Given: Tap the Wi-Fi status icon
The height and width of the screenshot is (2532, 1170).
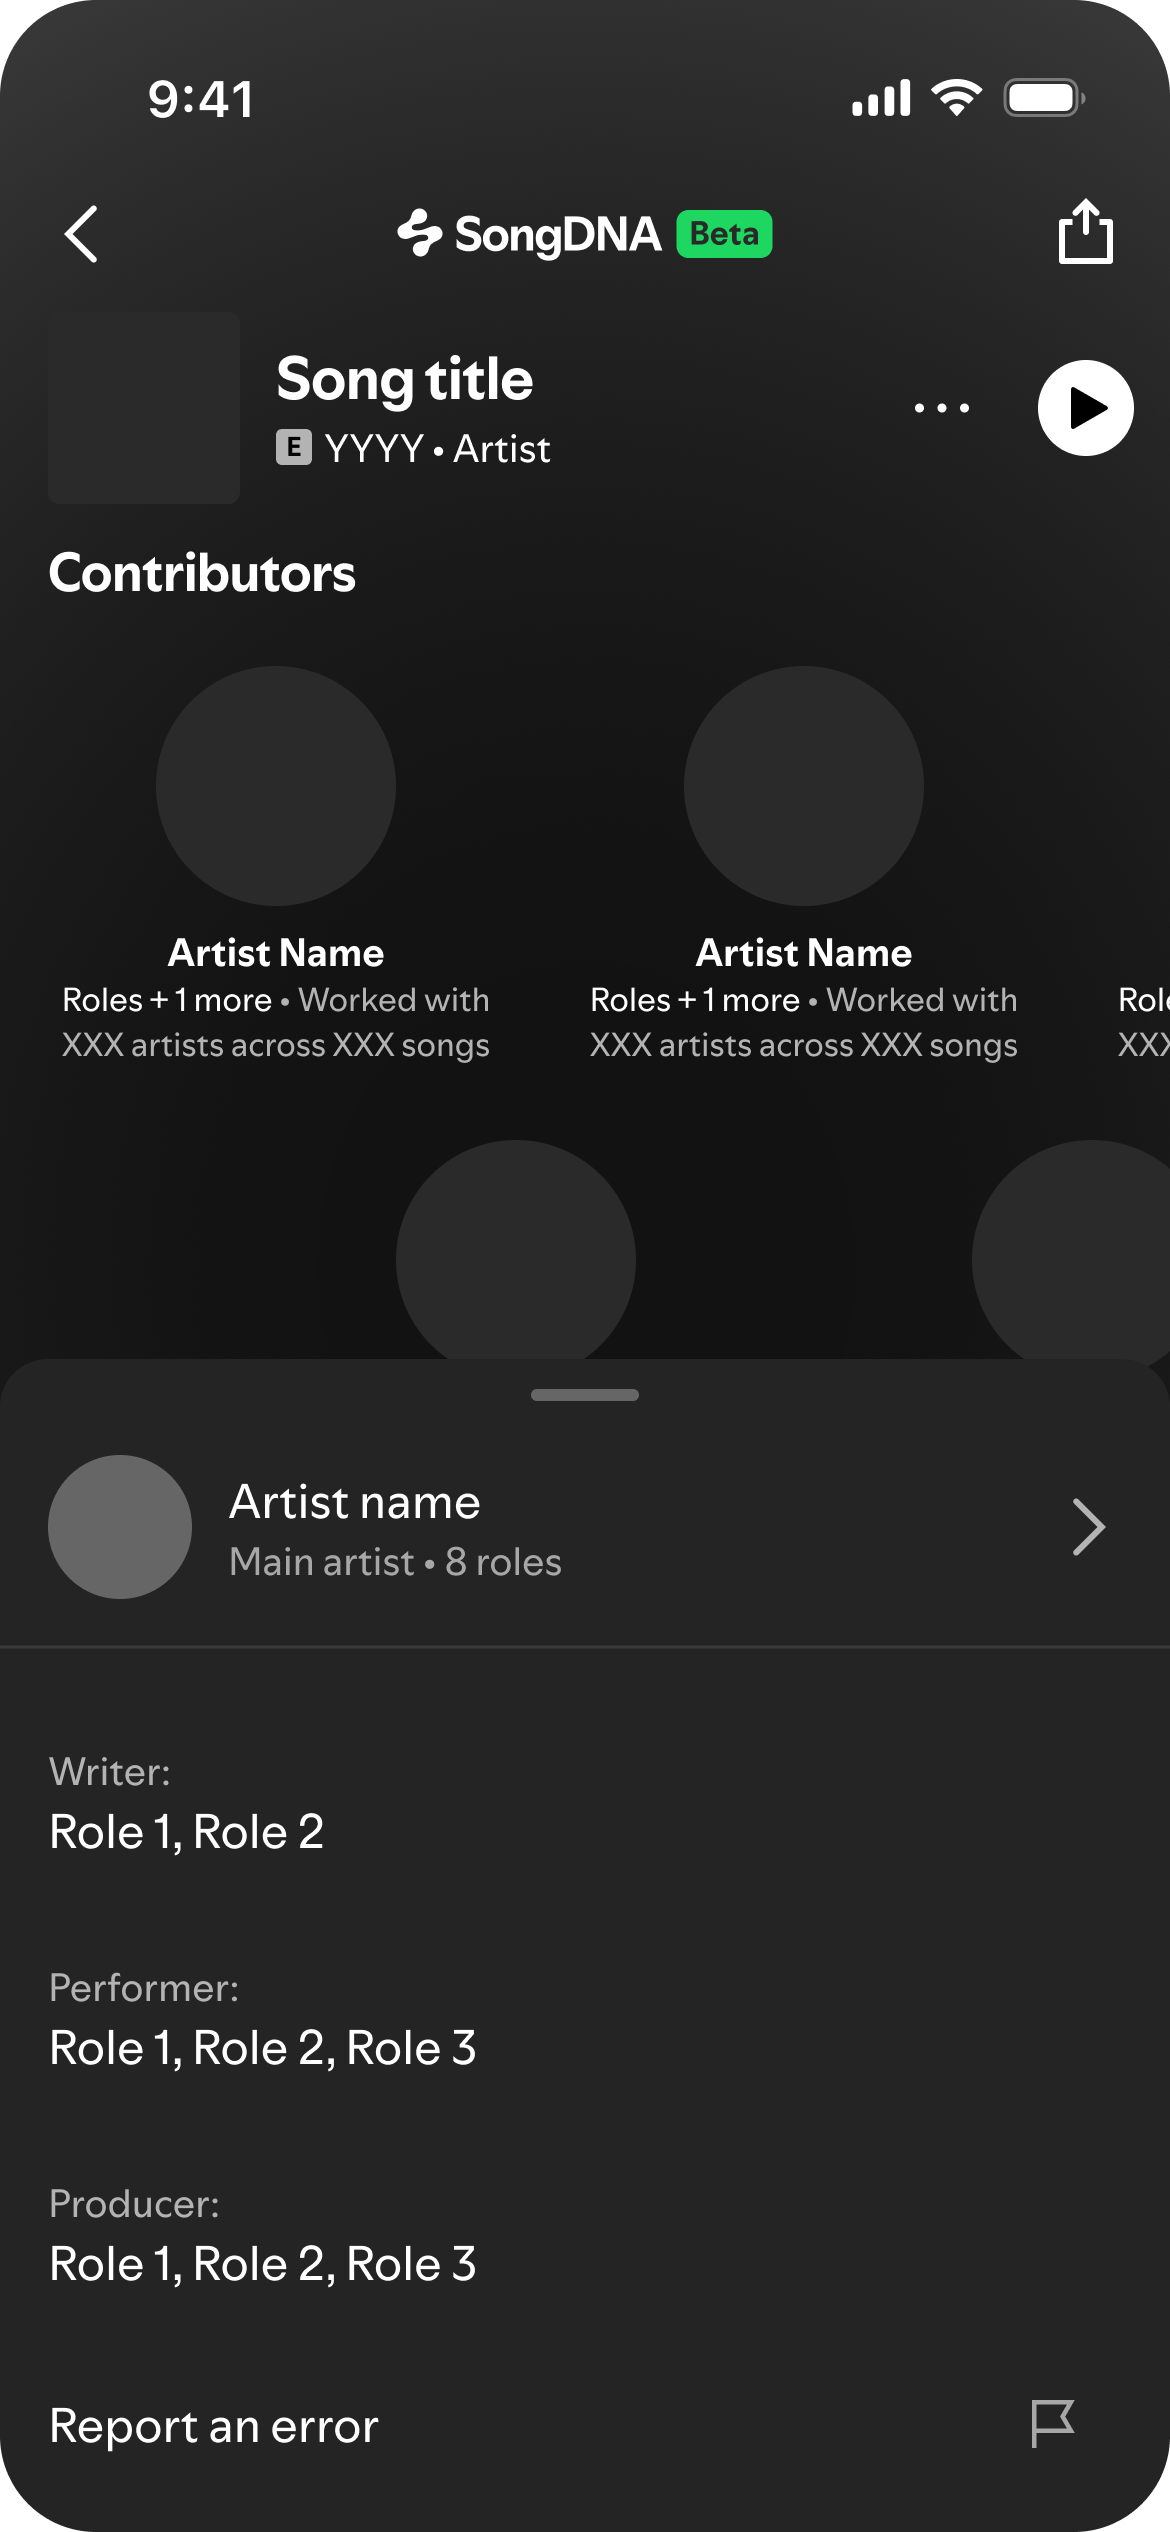Looking at the screenshot, I should (956, 98).
